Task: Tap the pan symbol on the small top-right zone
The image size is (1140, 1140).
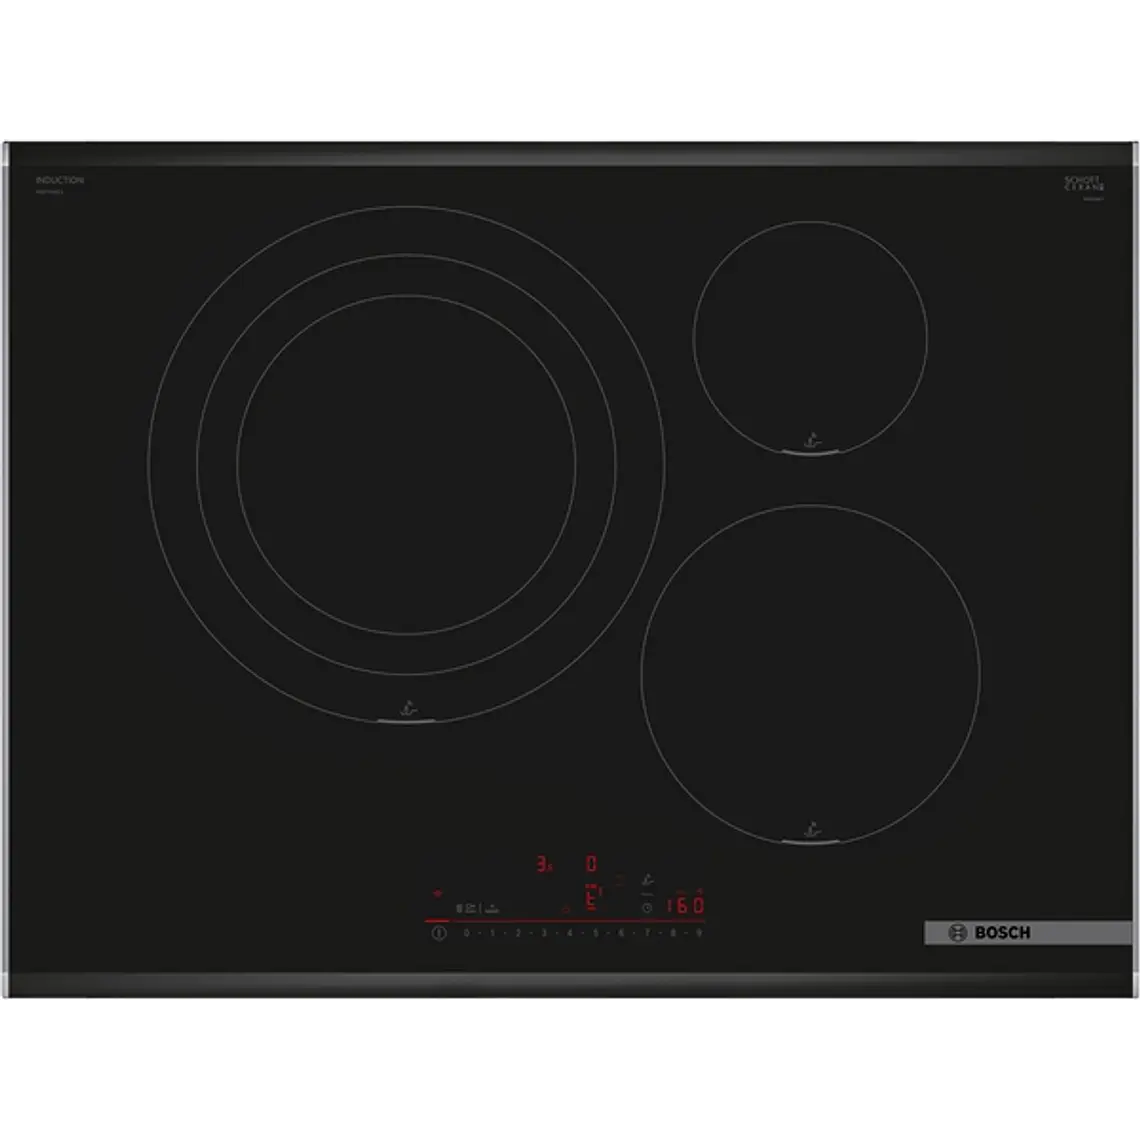Action: pos(812,440)
